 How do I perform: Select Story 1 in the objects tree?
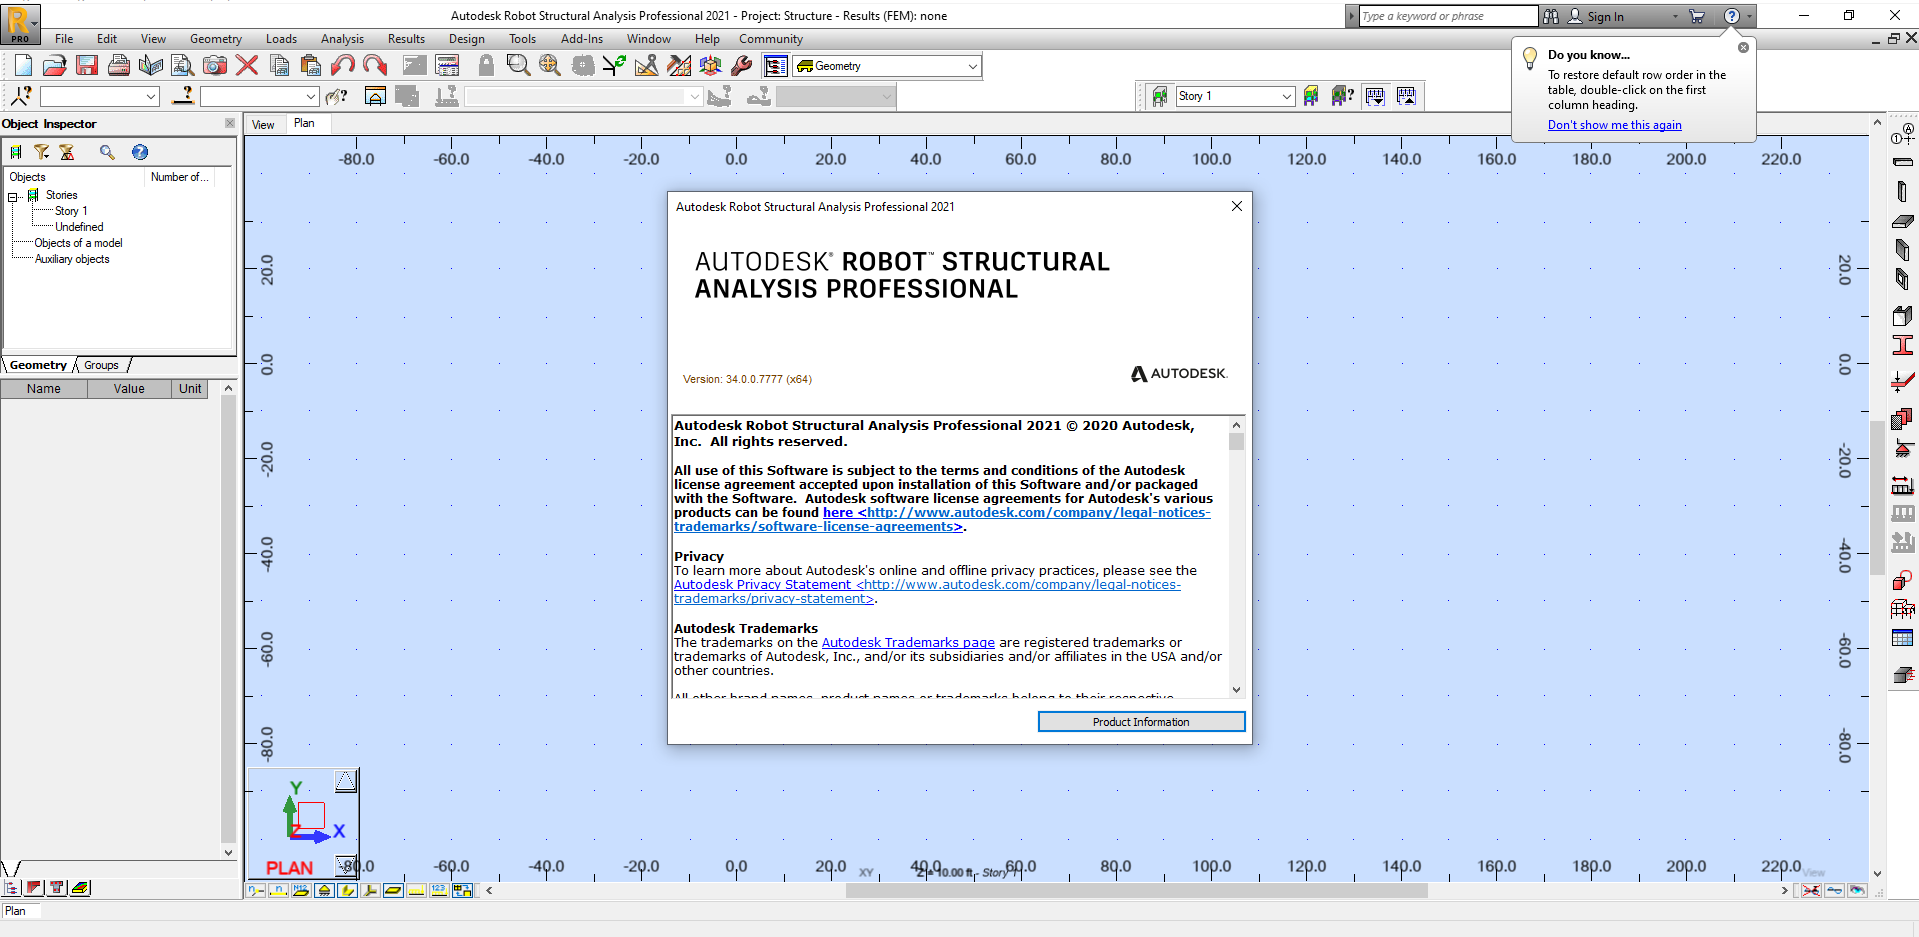pyautogui.click(x=71, y=211)
